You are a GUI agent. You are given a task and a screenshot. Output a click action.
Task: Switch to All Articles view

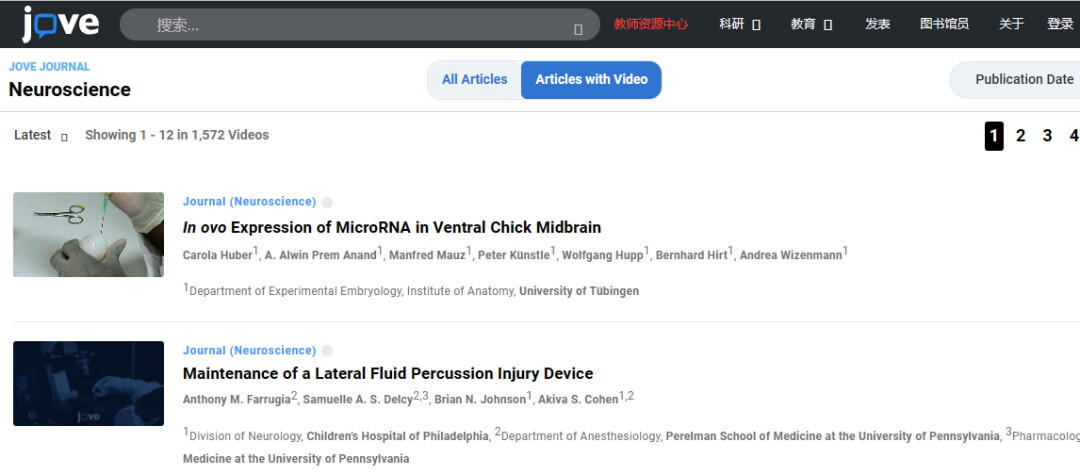(474, 80)
